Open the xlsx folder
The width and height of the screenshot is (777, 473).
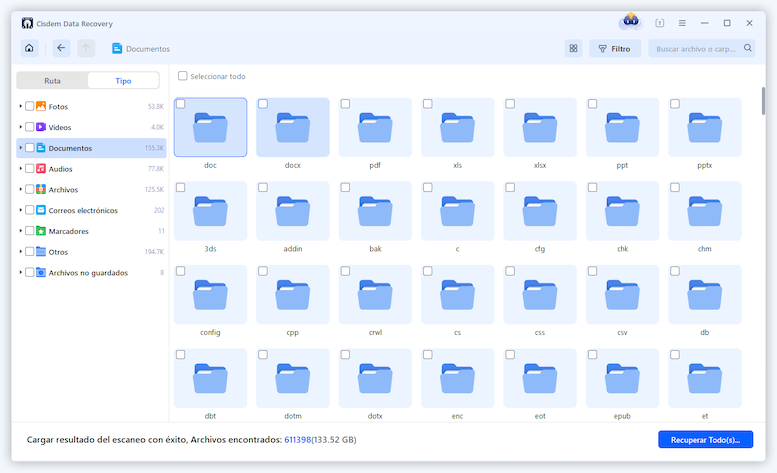[540, 128]
